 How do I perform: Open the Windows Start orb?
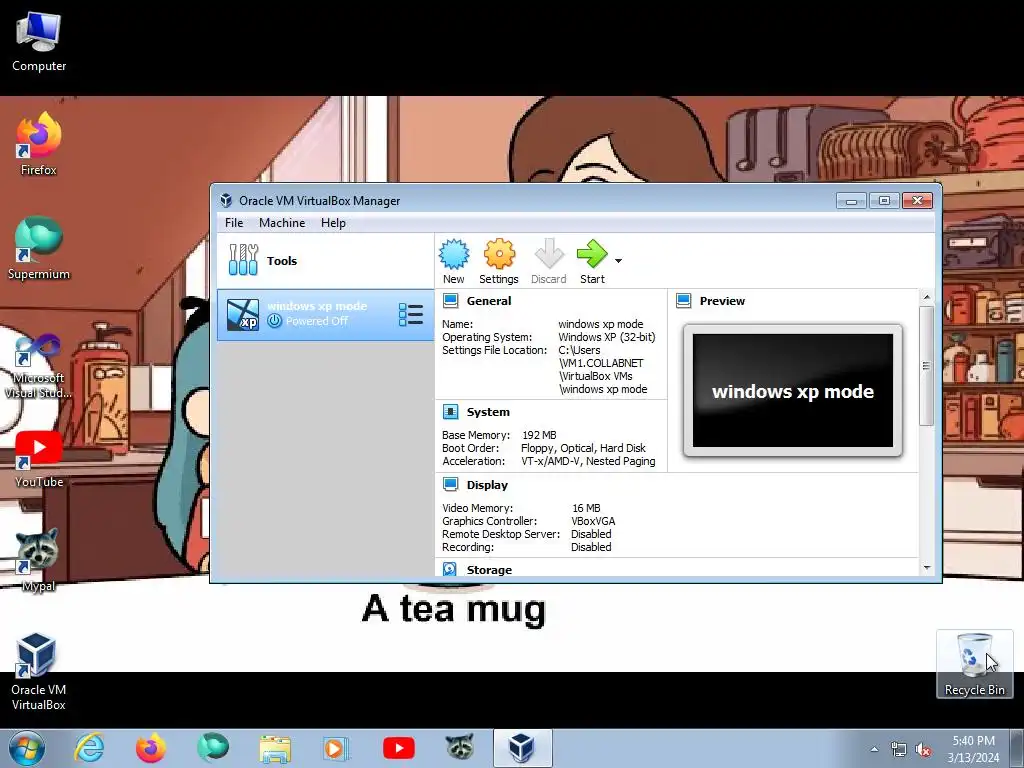click(x=27, y=748)
